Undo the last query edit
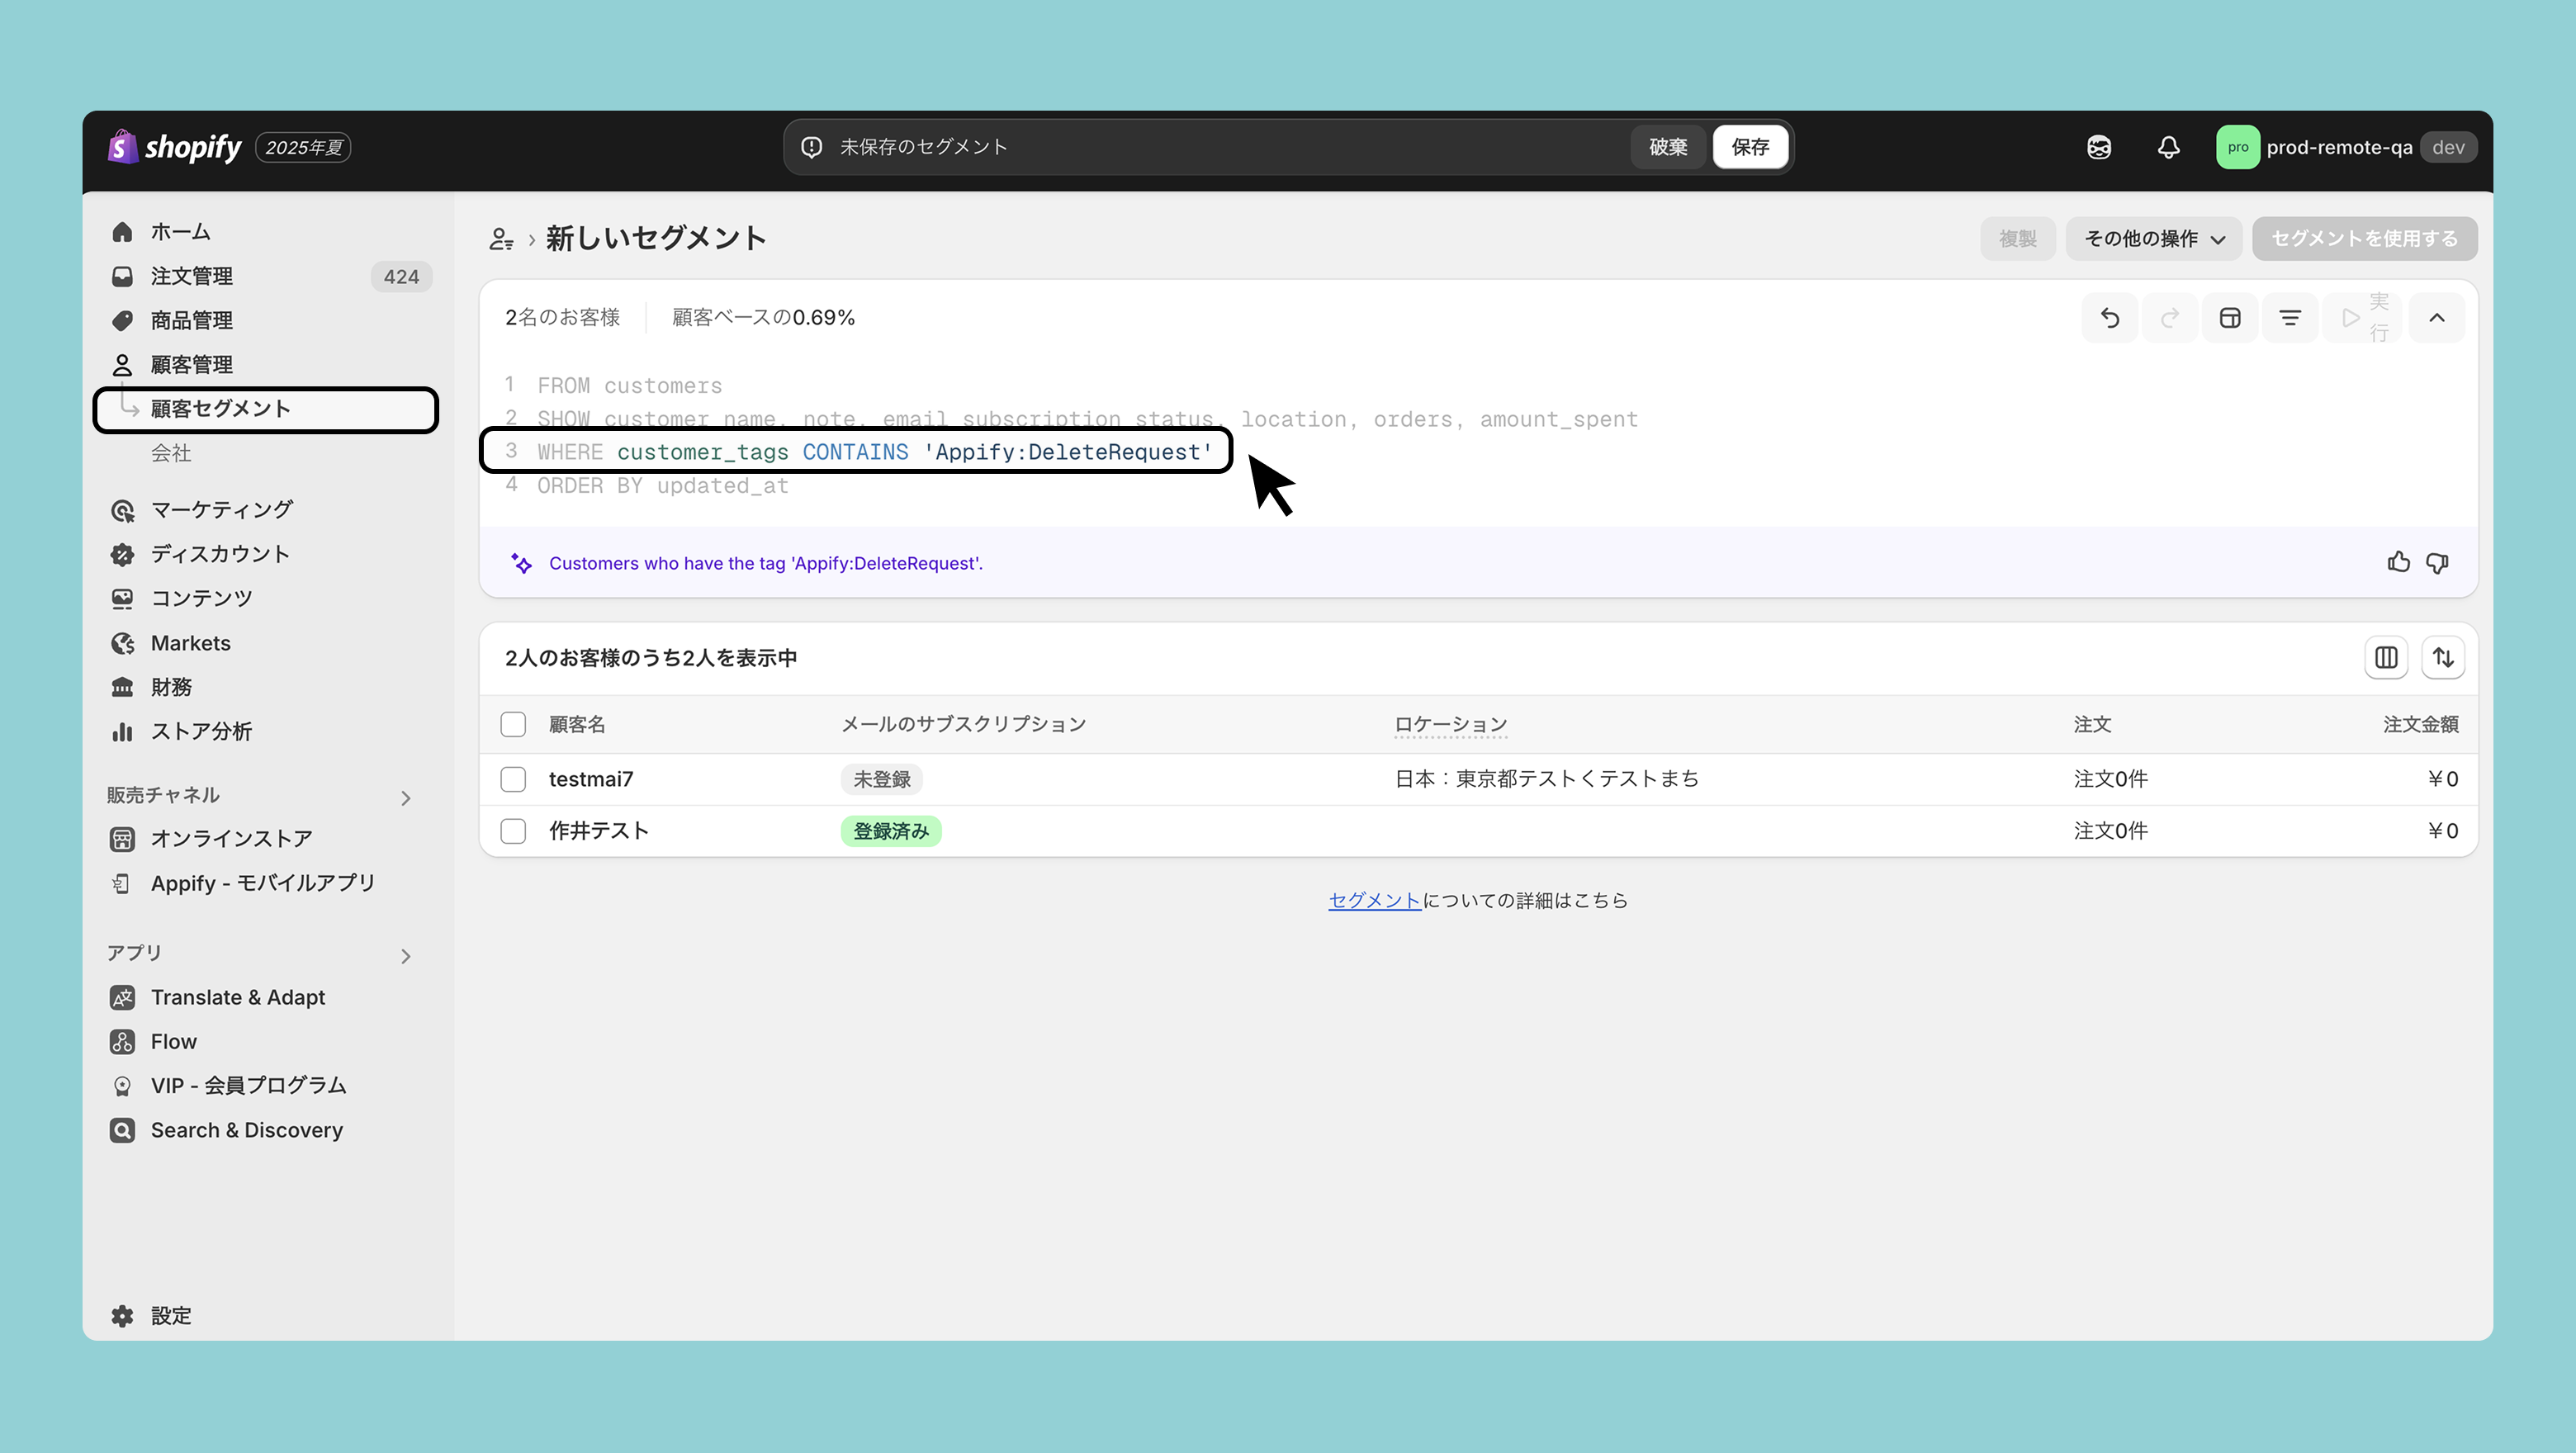 click(x=2110, y=318)
